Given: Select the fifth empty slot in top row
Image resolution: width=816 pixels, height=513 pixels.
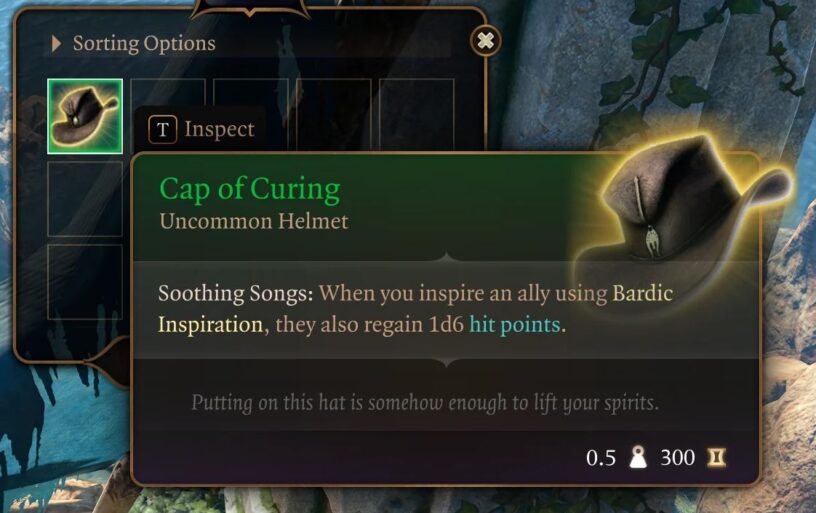Looking at the screenshot, I should (x=417, y=115).
